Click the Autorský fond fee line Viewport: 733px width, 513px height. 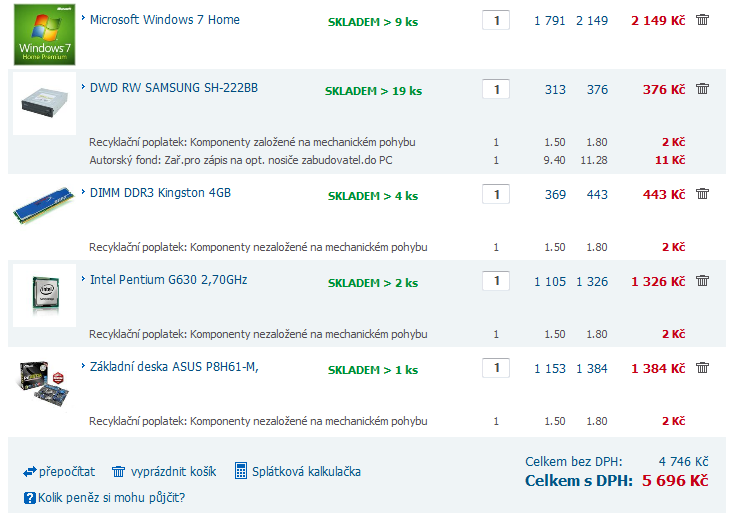coord(241,160)
